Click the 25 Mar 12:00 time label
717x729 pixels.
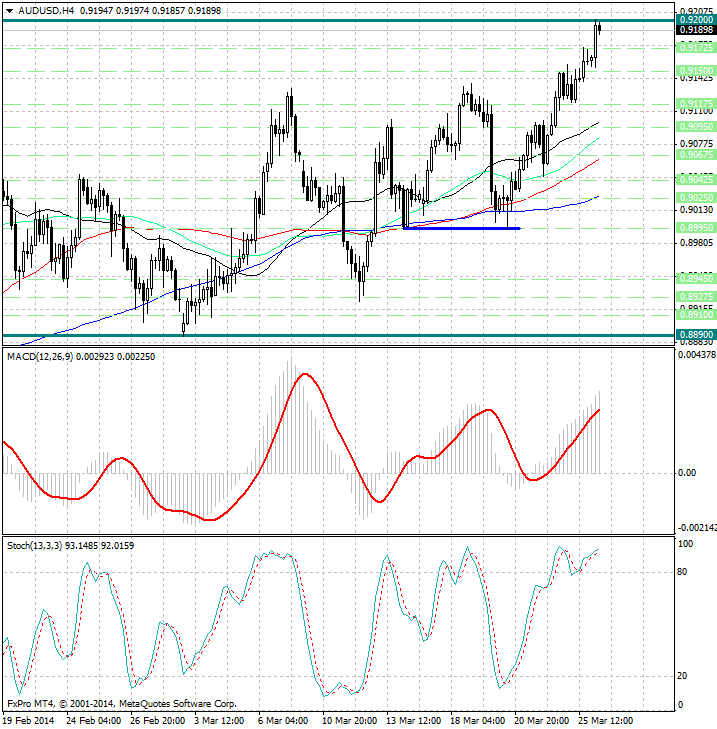point(605,721)
